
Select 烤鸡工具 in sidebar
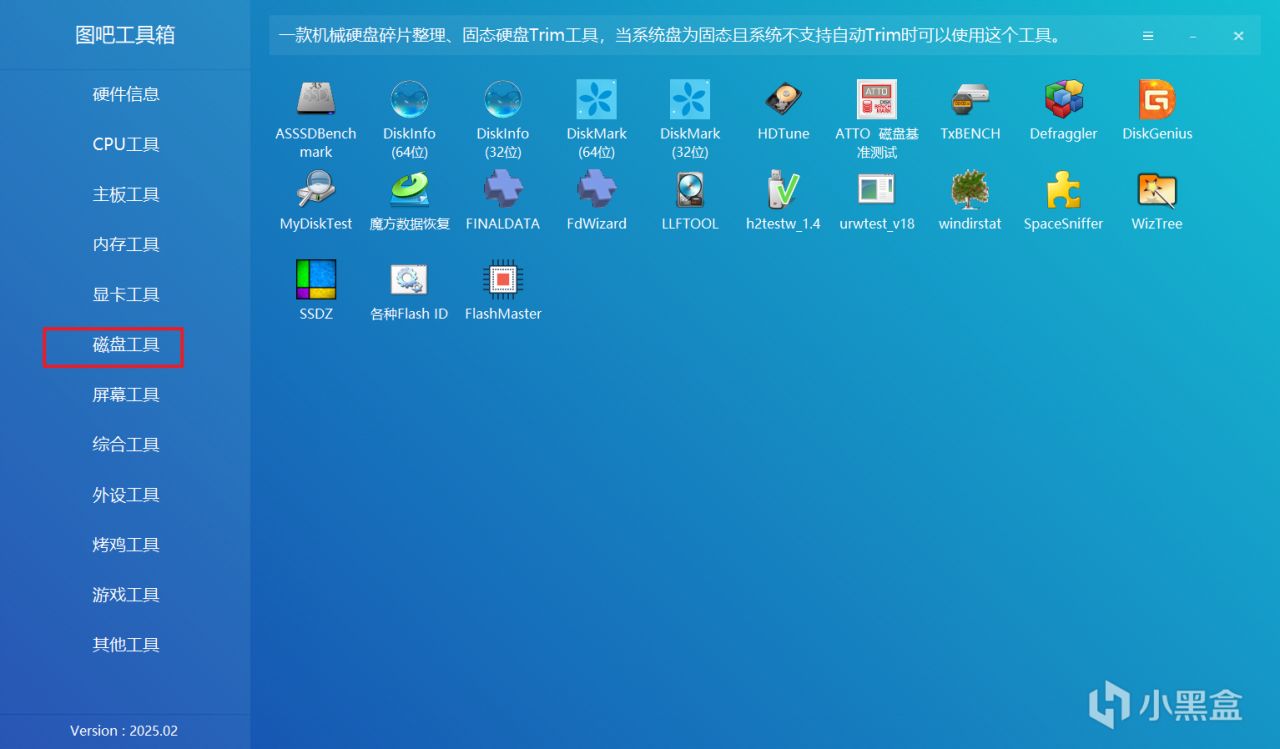(x=126, y=545)
